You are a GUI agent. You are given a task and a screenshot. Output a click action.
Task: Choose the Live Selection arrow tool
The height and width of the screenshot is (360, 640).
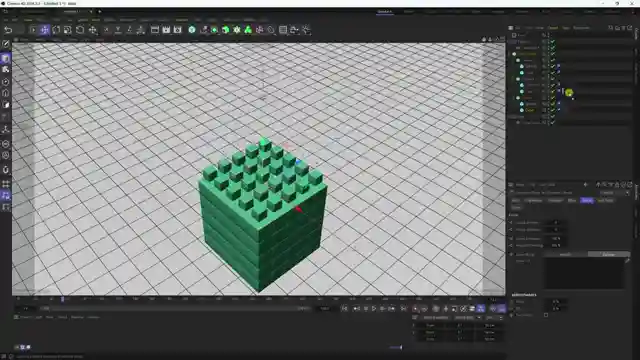[x=33, y=30]
